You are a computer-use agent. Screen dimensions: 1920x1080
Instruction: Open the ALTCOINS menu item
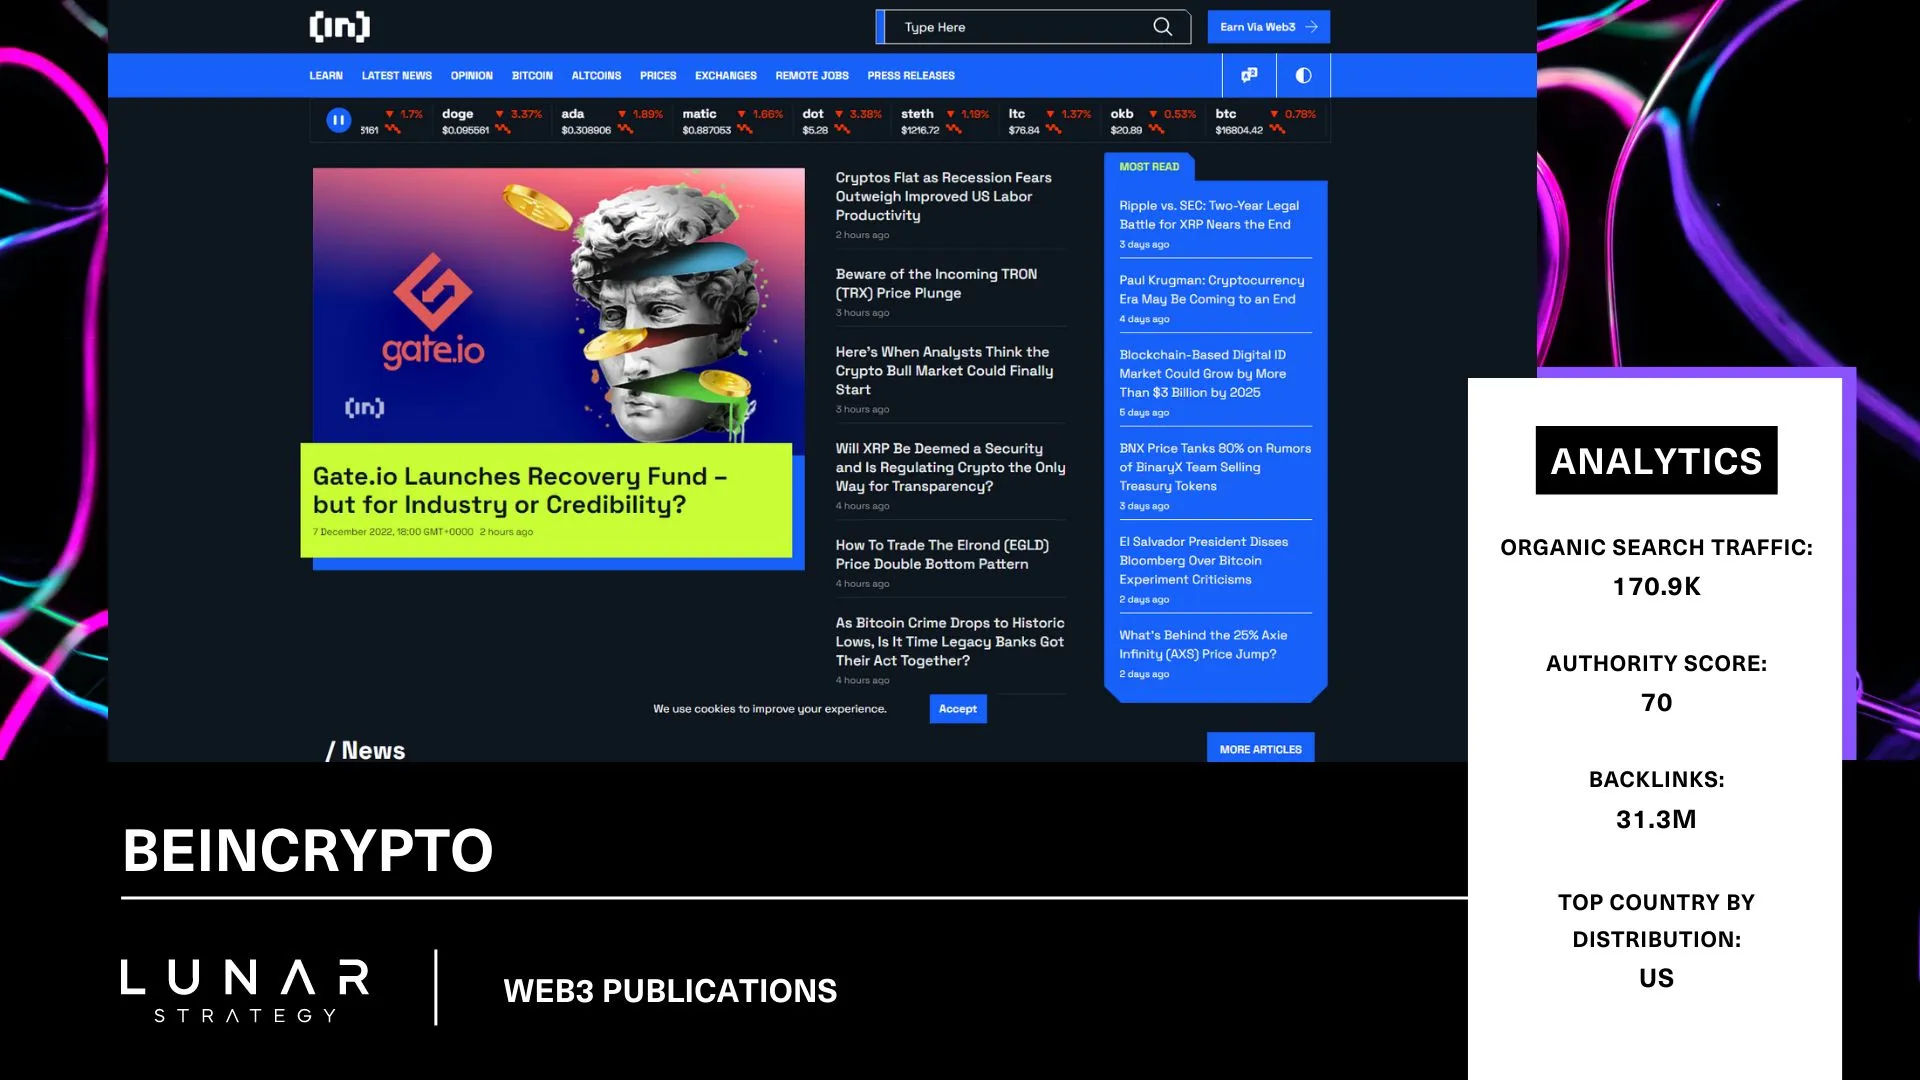[596, 76]
